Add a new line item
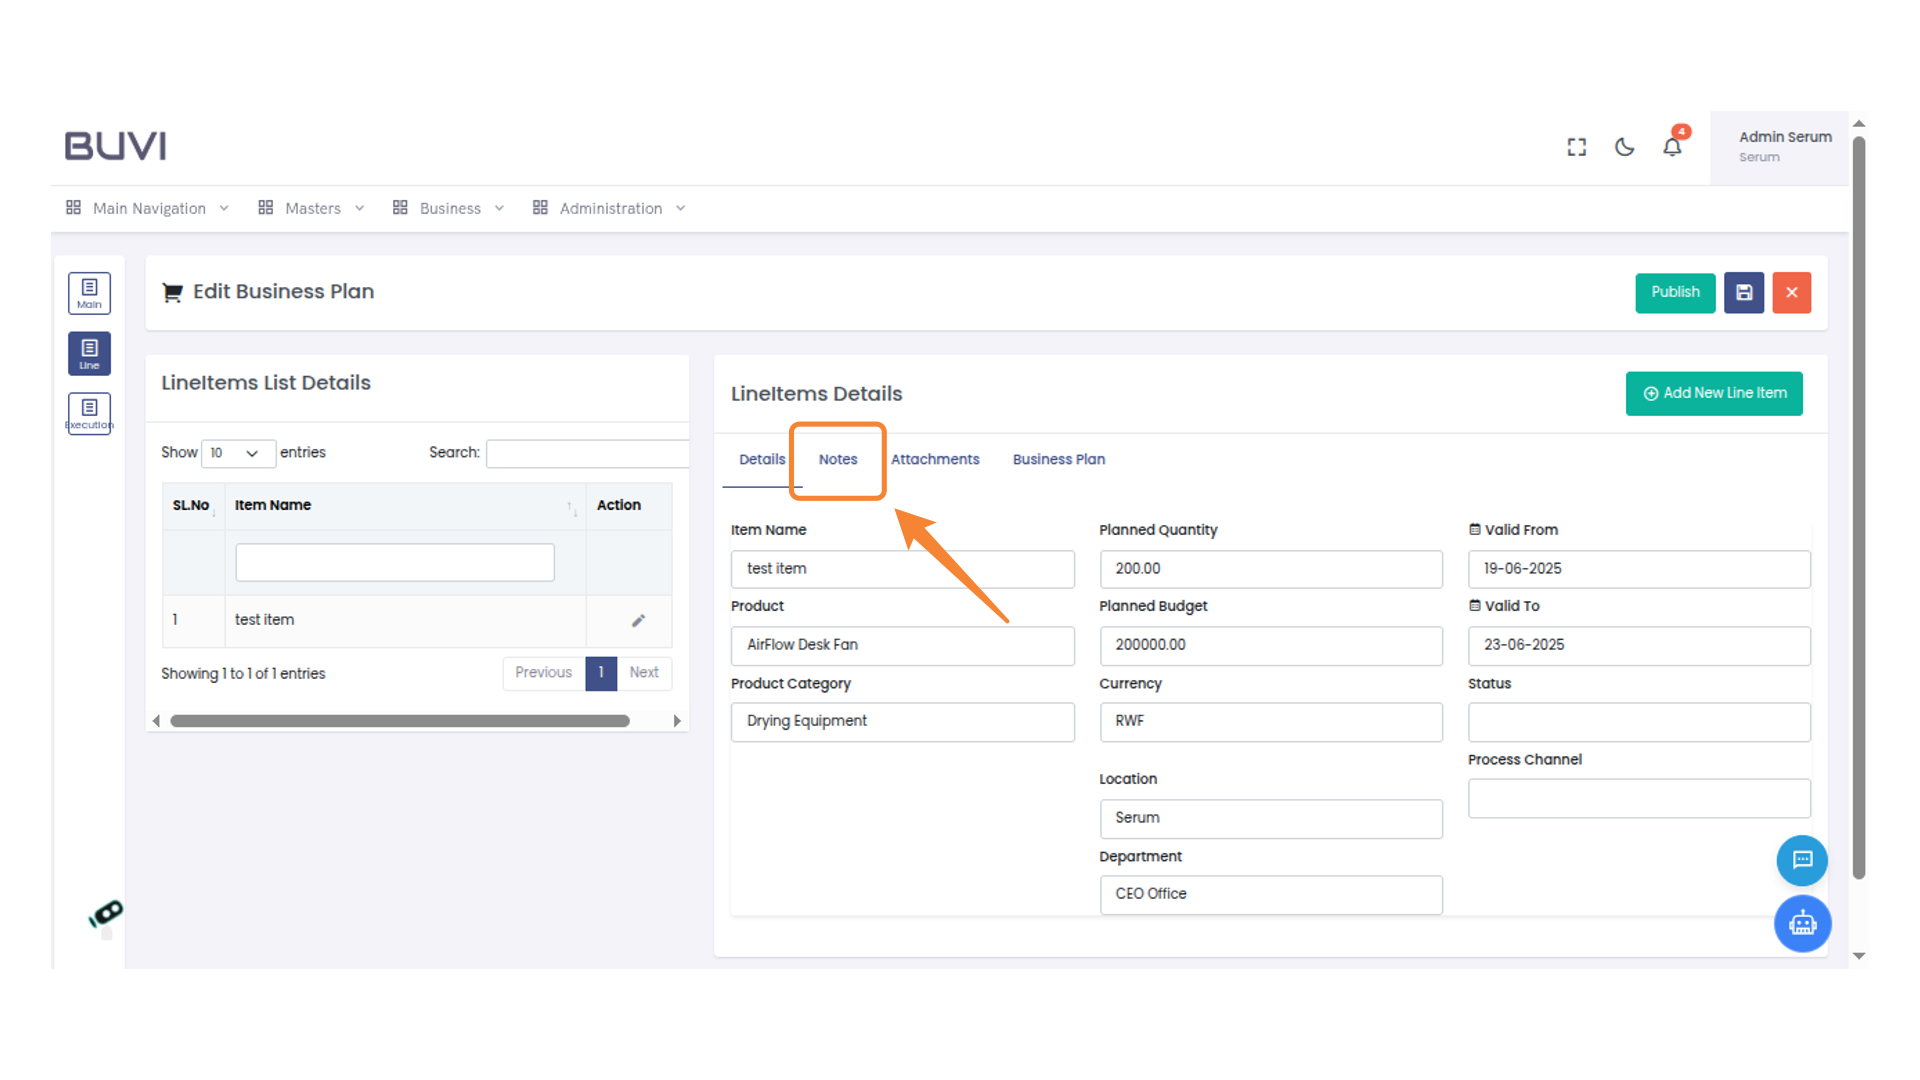 coord(1713,393)
